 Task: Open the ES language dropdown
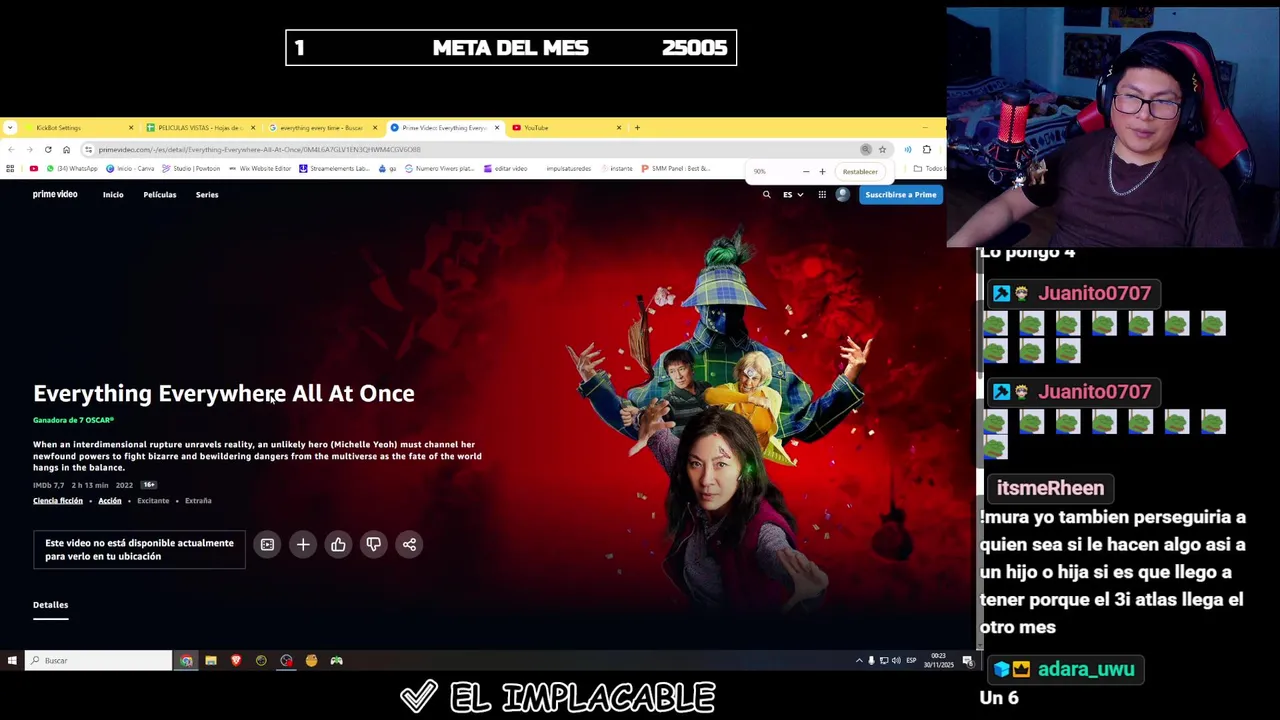[793, 195]
